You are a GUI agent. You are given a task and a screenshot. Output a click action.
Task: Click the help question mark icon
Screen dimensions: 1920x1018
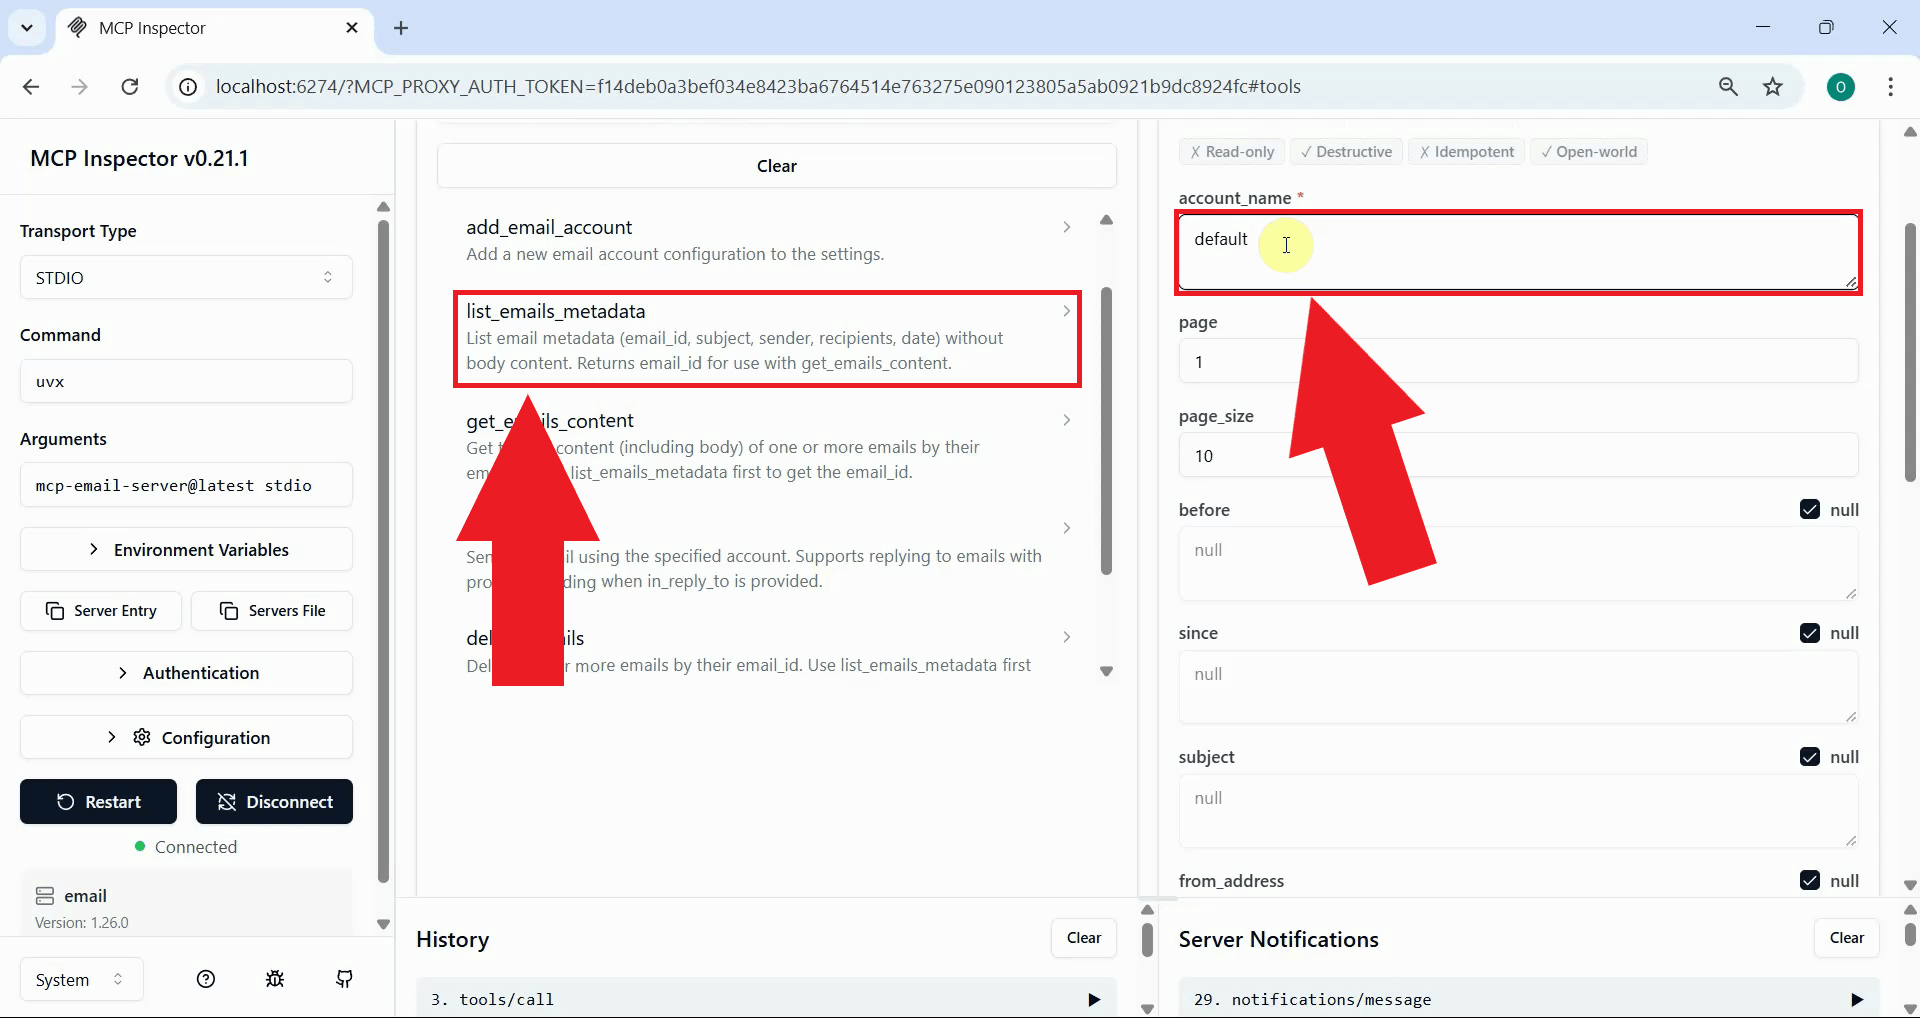point(205,979)
